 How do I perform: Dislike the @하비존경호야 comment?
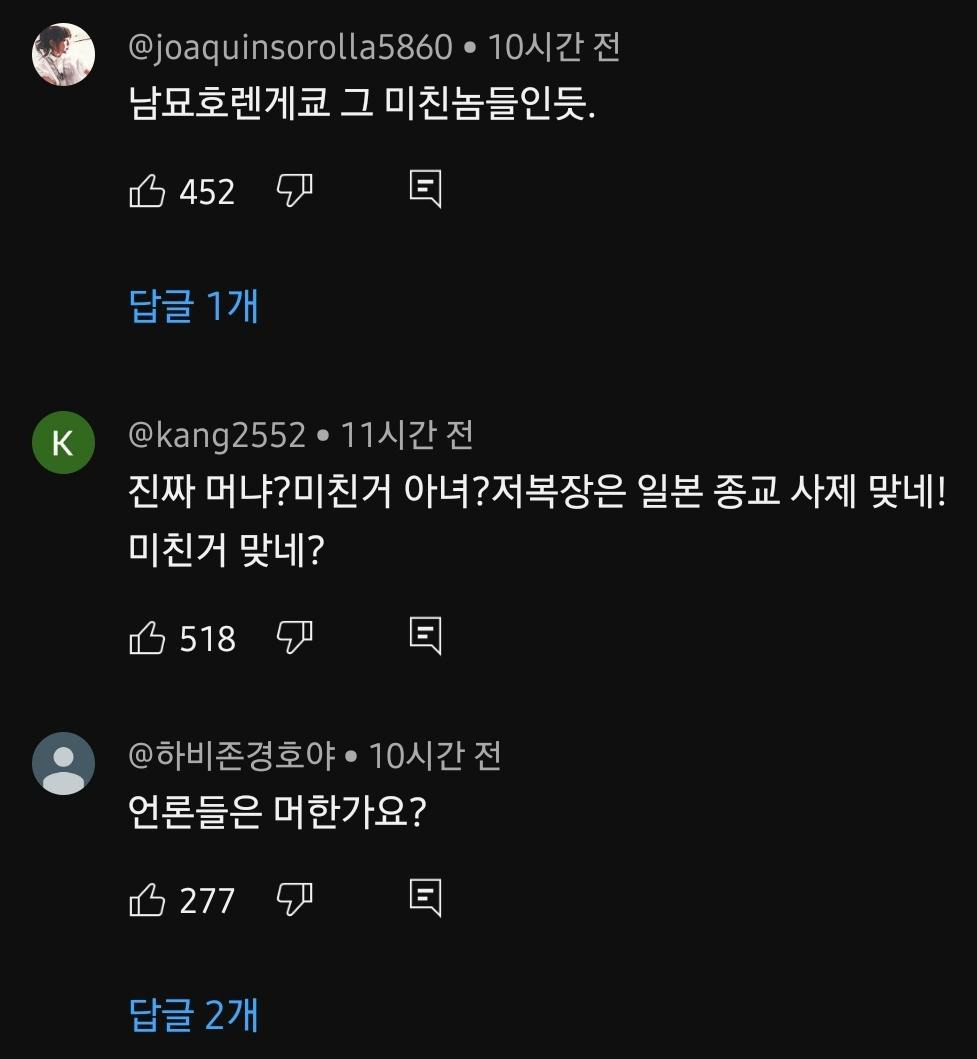294,900
